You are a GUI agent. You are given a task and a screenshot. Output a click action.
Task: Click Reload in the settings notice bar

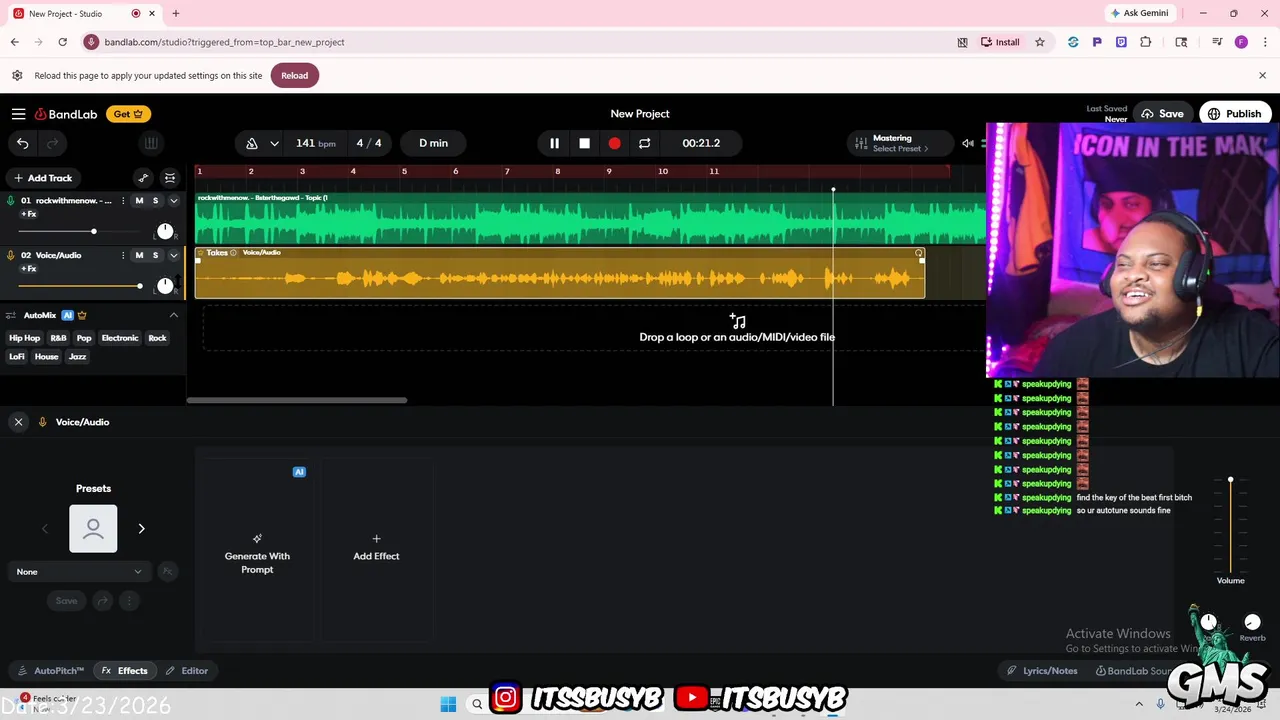pyautogui.click(x=294, y=76)
